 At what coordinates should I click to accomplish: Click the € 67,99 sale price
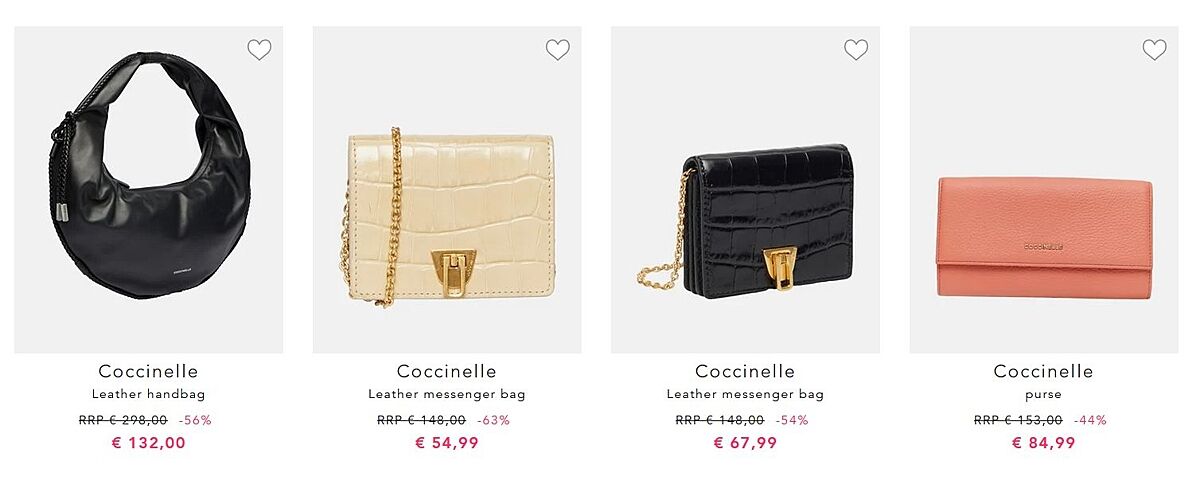pyautogui.click(x=745, y=443)
